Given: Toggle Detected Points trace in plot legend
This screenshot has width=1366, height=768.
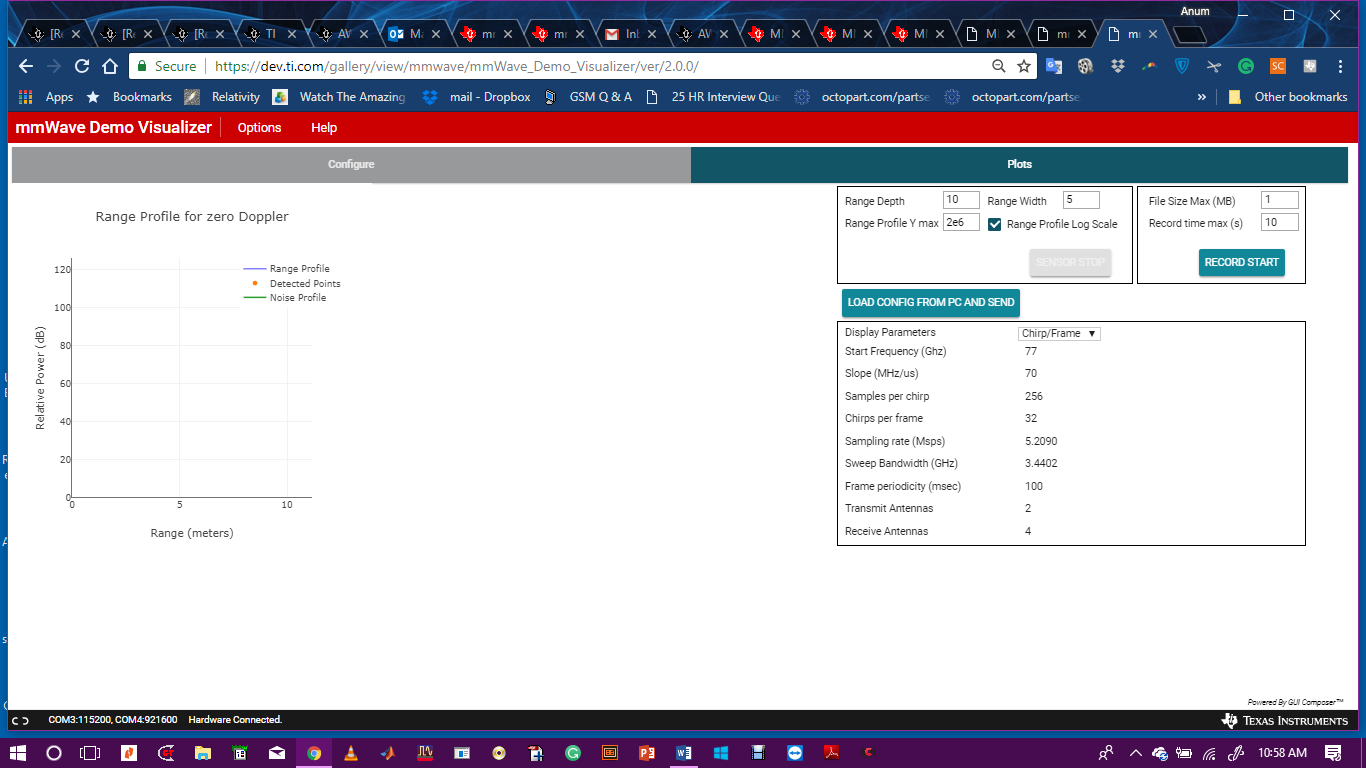Looking at the screenshot, I should (x=292, y=283).
